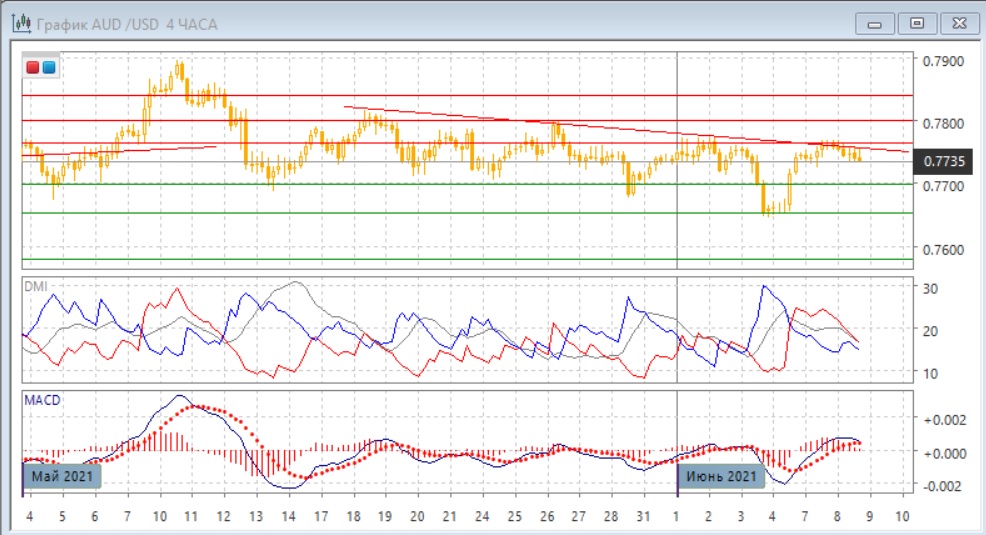Click the MACD indicator label

click(x=42, y=400)
